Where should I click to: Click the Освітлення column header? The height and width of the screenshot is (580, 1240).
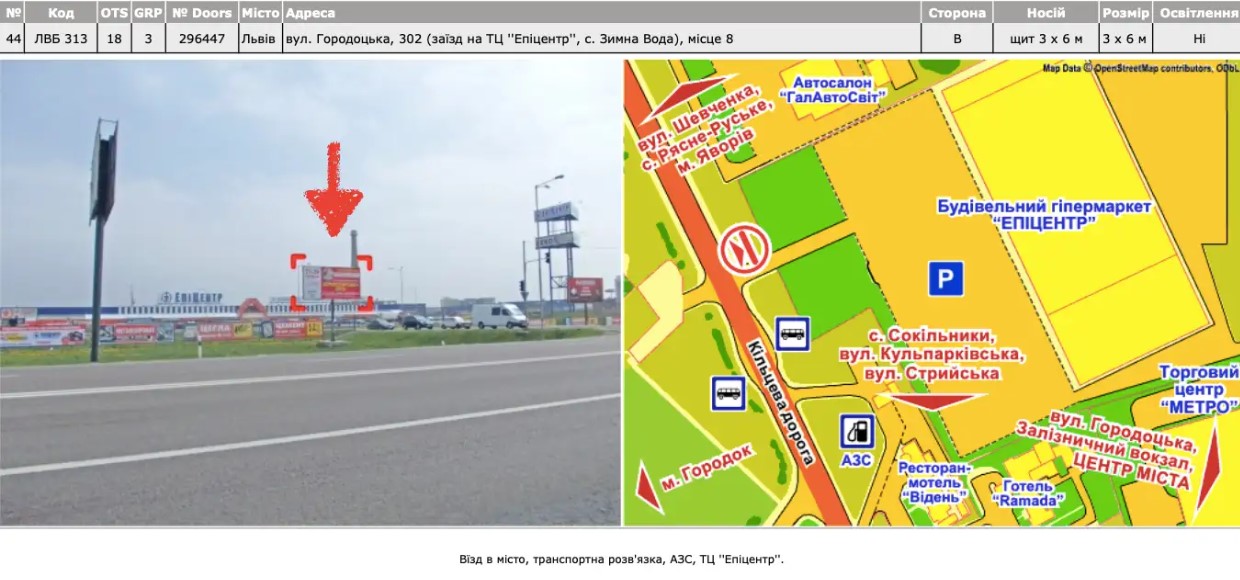click(1198, 13)
